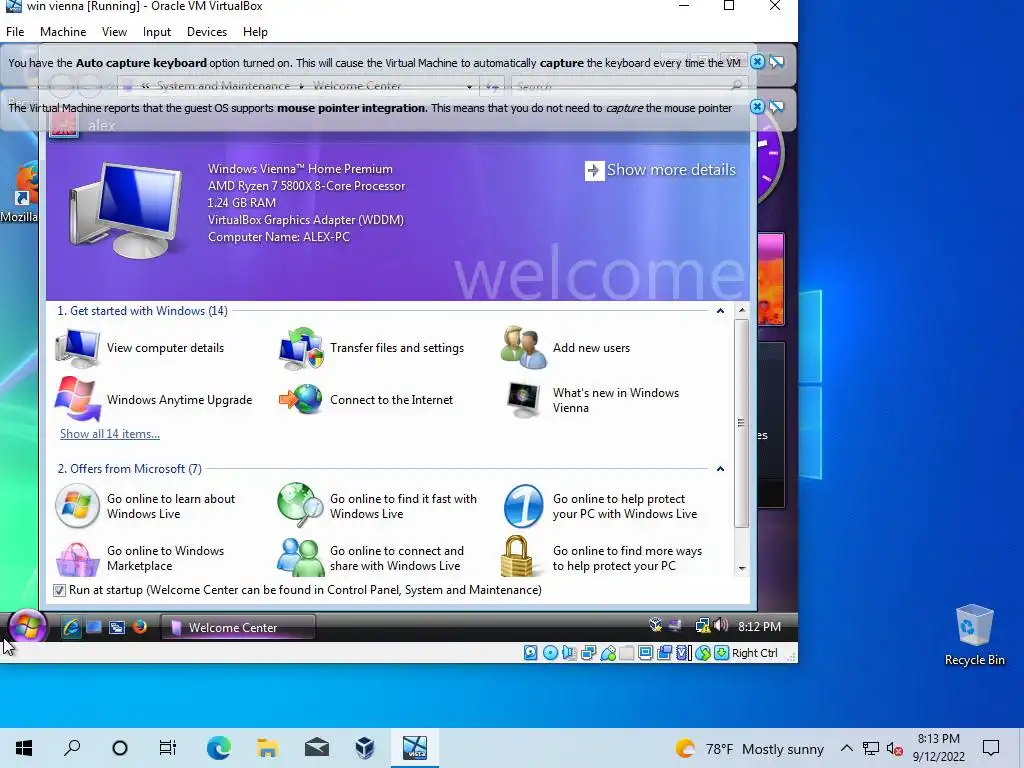Viewport: 1024px width, 768px height.
Task: Click Show more details button
Action: coord(660,170)
